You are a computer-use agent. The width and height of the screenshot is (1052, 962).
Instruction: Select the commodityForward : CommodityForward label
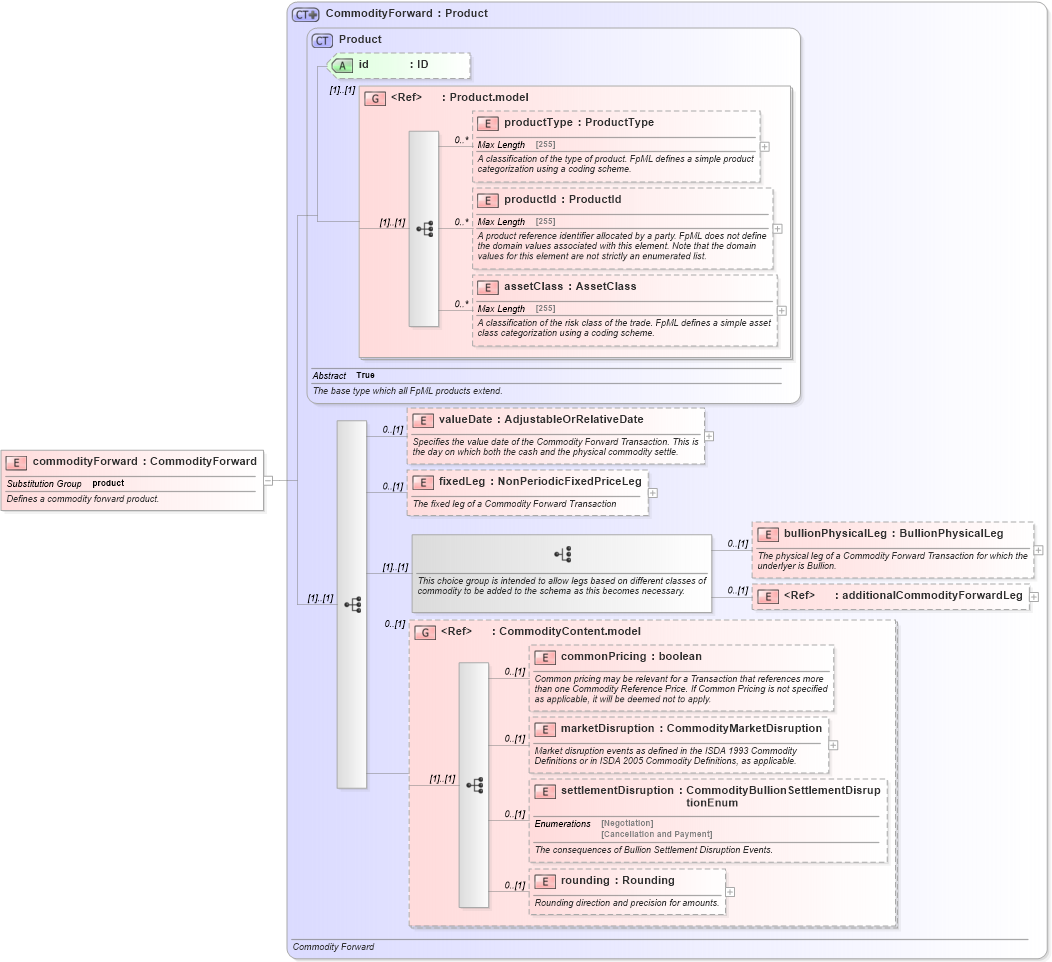click(145, 462)
